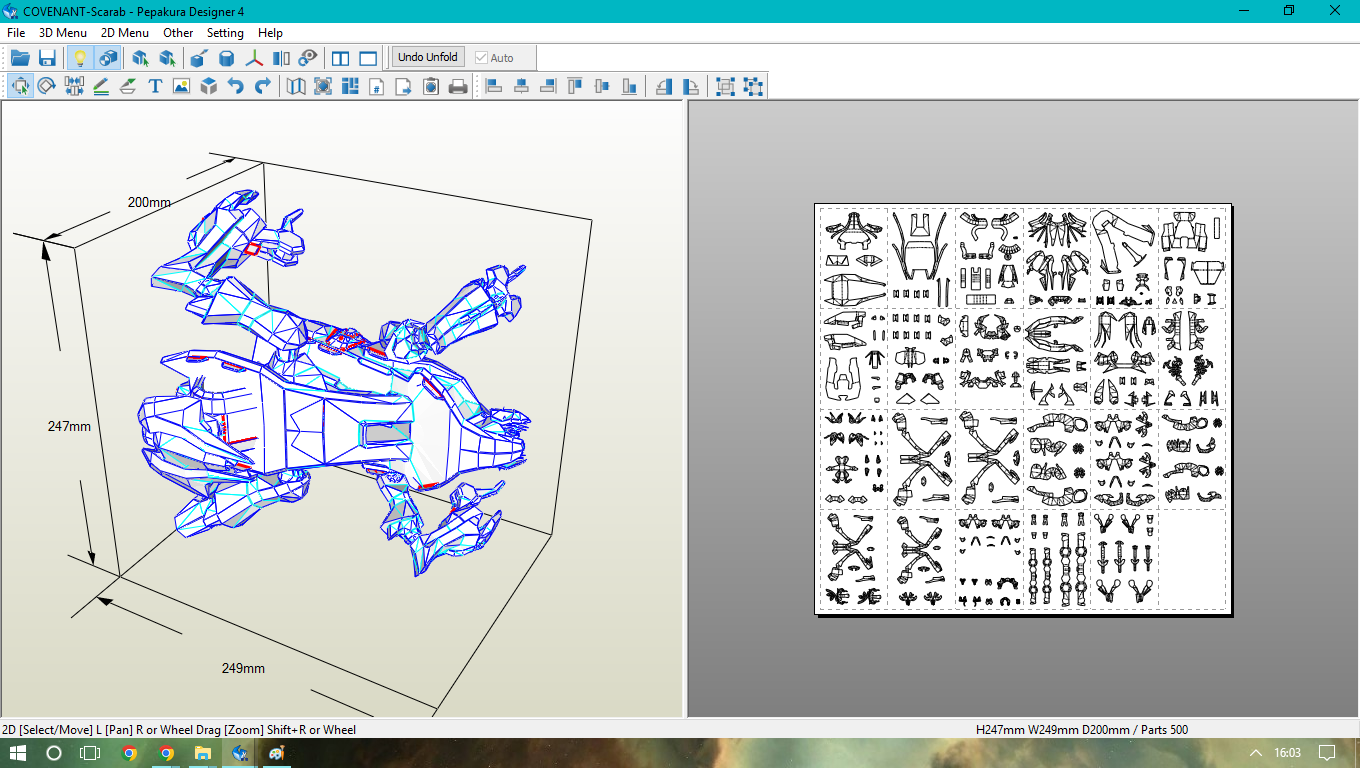Screen dimensions: 1360x768
Task: Pick the Input Text tool
Action: click(x=155, y=87)
